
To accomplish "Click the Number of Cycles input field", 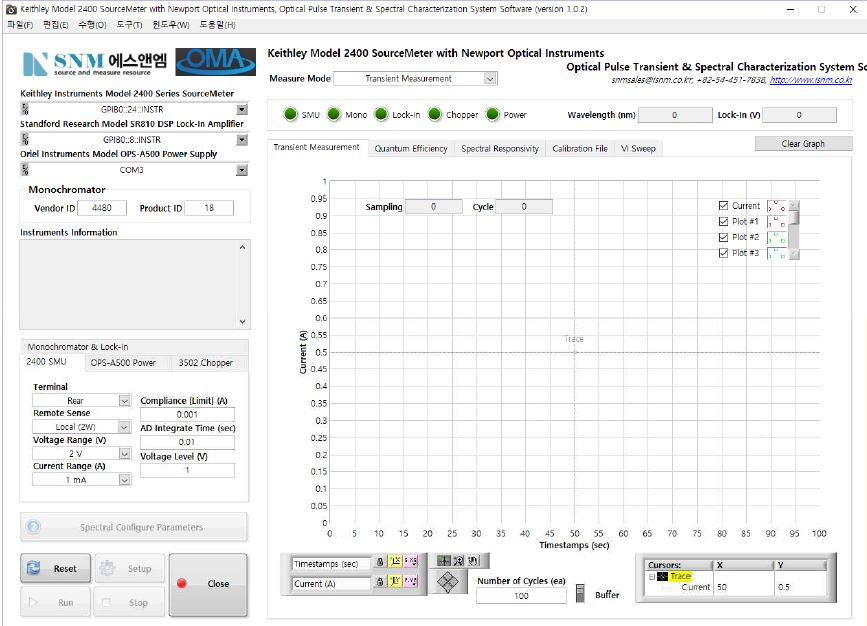I will coord(521,596).
